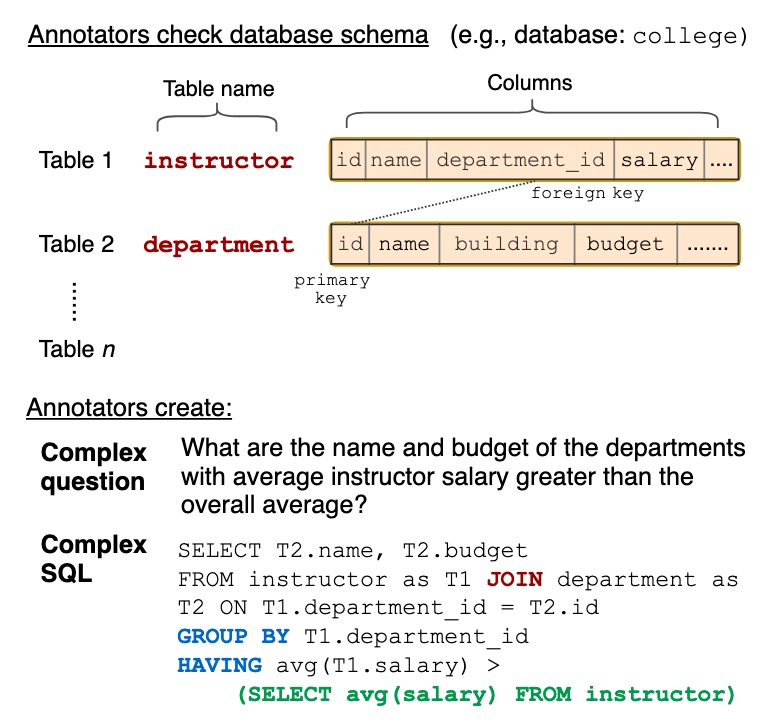Click the "Table 2" label
The height and width of the screenshot is (724, 780).
click(77, 244)
